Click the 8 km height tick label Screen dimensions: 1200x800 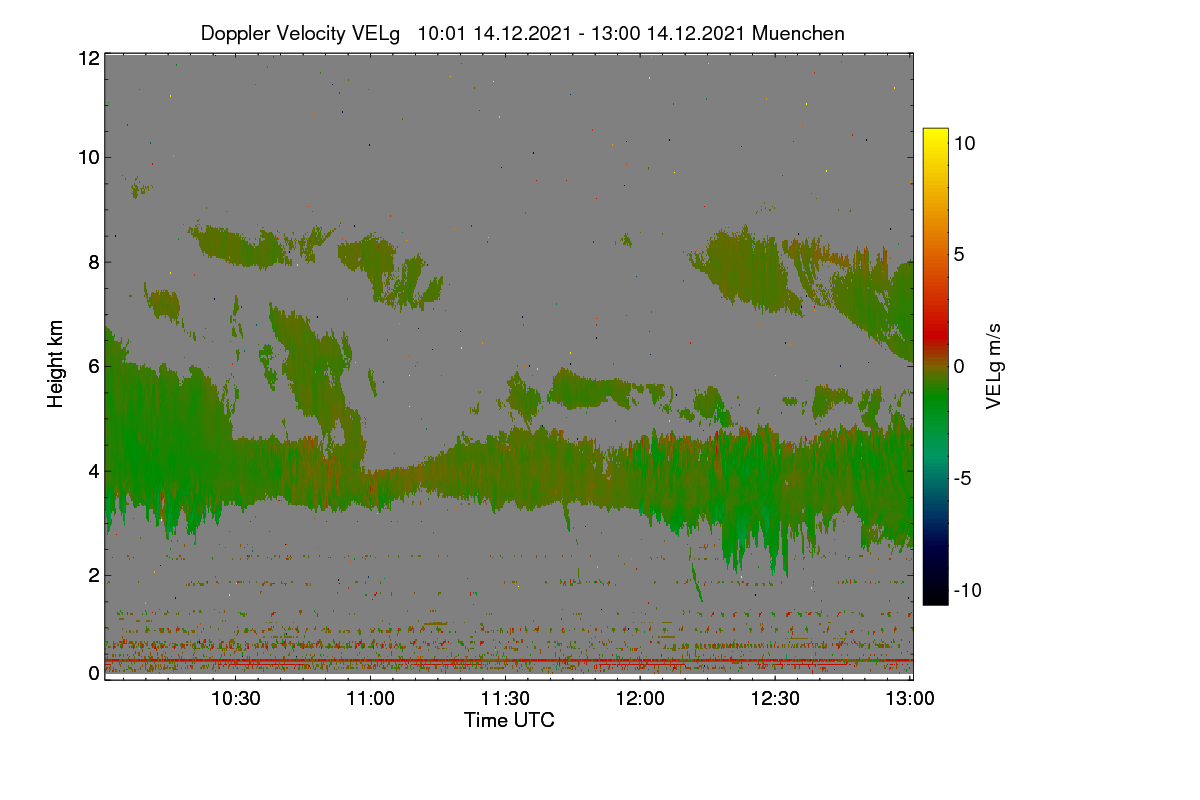coord(94,262)
